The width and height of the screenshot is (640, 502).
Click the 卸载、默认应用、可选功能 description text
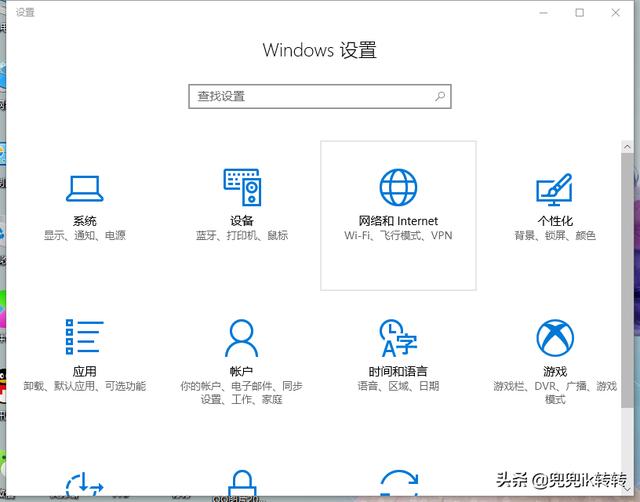pos(84,386)
